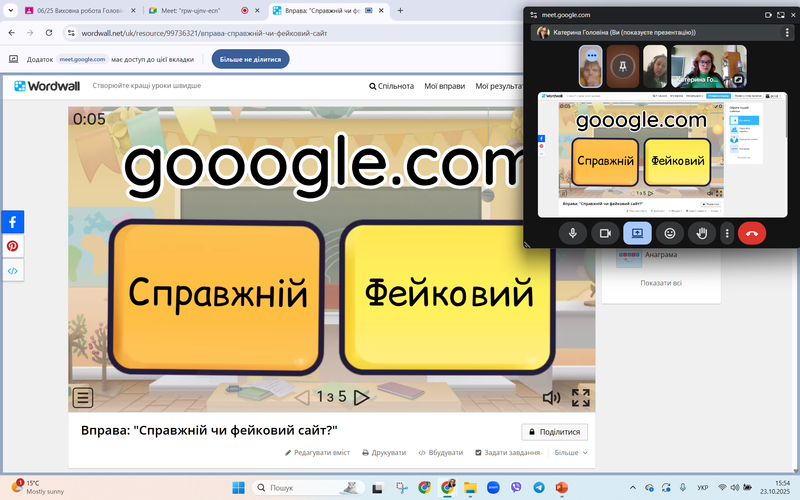Choose the "Фейковий" answer tile

(448, 294)
